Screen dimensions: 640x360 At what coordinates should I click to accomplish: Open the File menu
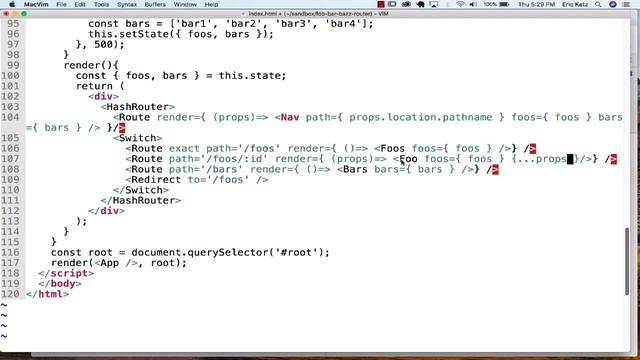click(x=62, y=4)
